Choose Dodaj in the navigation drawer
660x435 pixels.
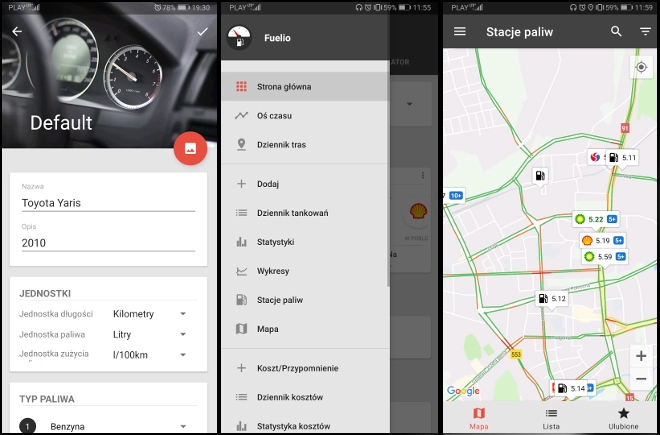pos(305,184)
